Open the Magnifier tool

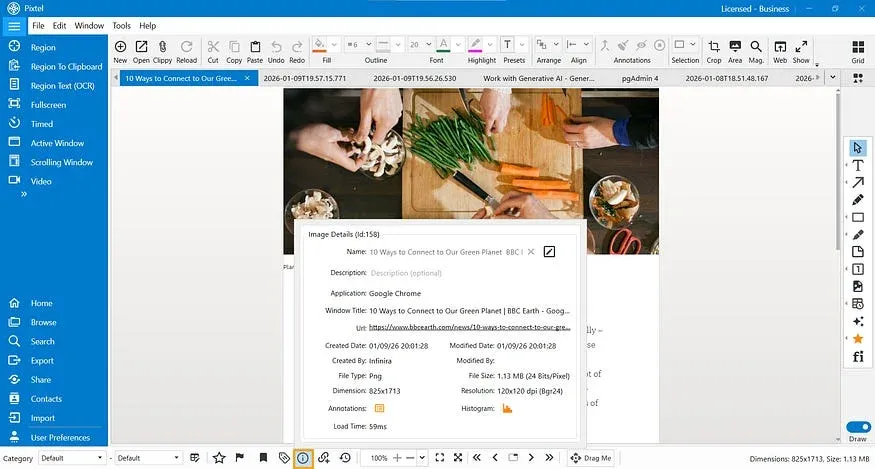click(x=756, y=46)
